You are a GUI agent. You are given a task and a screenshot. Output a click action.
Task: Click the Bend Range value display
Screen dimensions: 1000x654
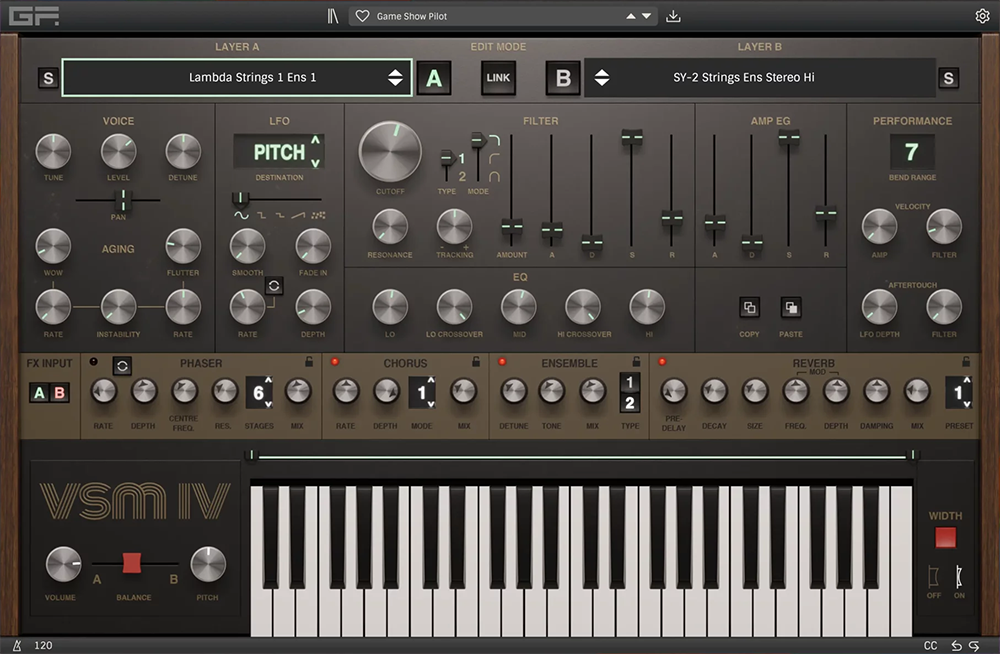(x=911, y=152)
